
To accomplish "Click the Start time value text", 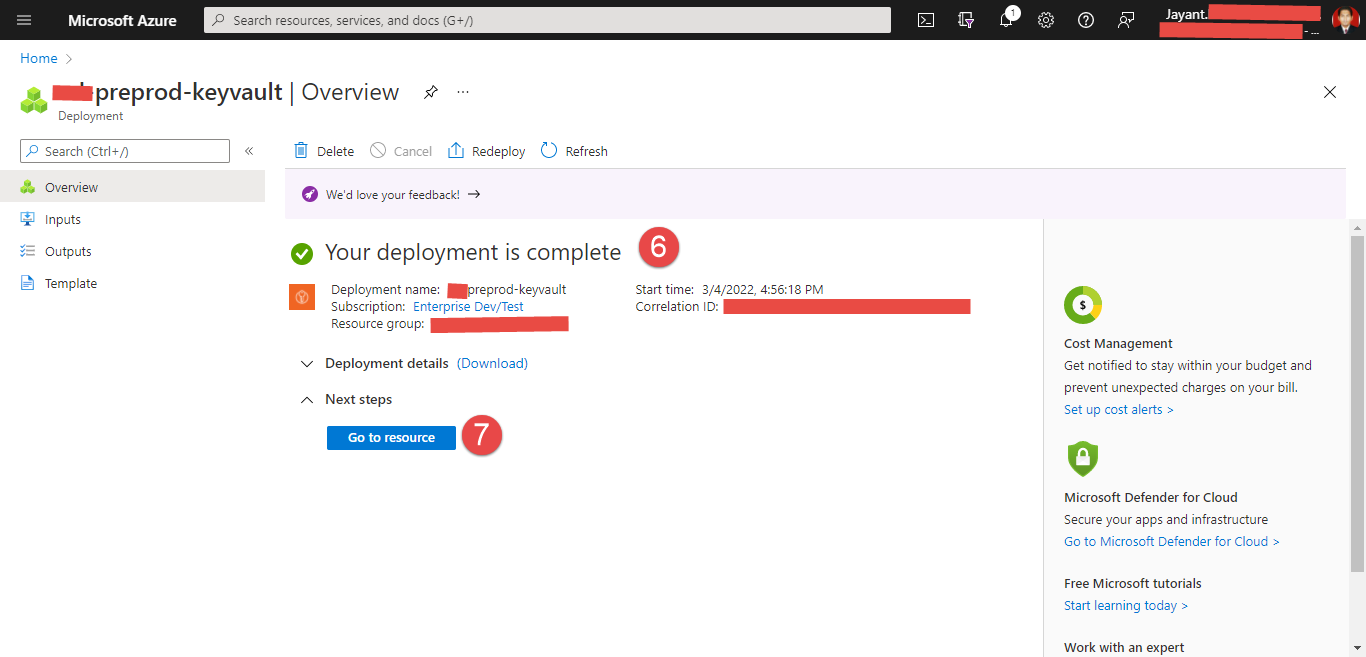I will coord(763,290).
